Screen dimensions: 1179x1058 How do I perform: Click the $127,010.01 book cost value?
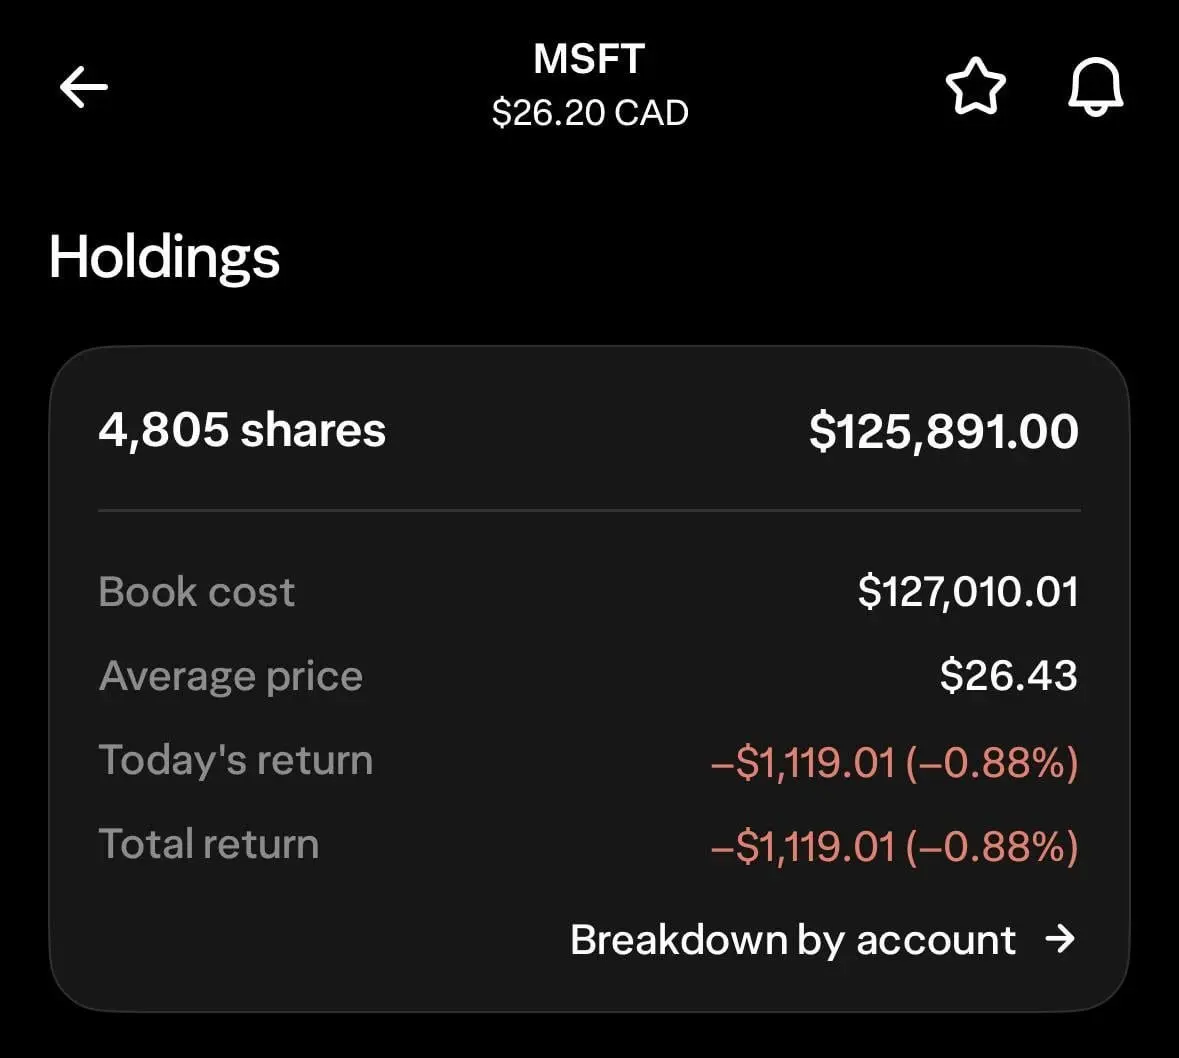tap(968, 592)
